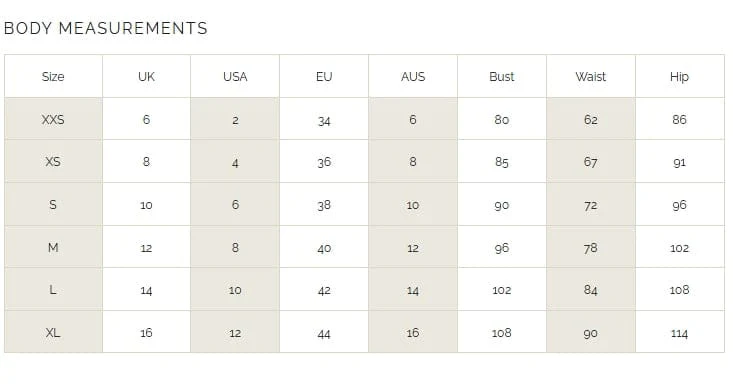Select the Waist column header

coord(590,77)
